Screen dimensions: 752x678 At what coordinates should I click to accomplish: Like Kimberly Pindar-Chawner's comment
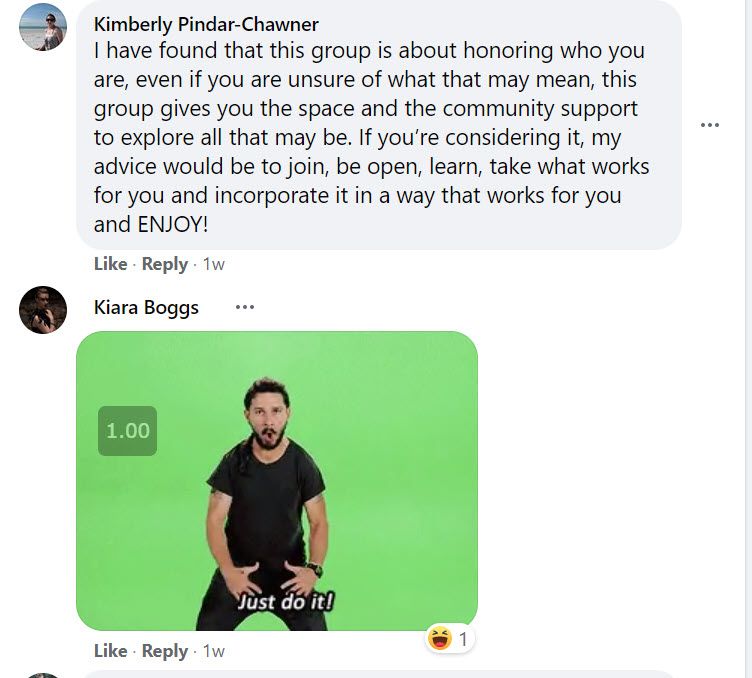[110, 264]
